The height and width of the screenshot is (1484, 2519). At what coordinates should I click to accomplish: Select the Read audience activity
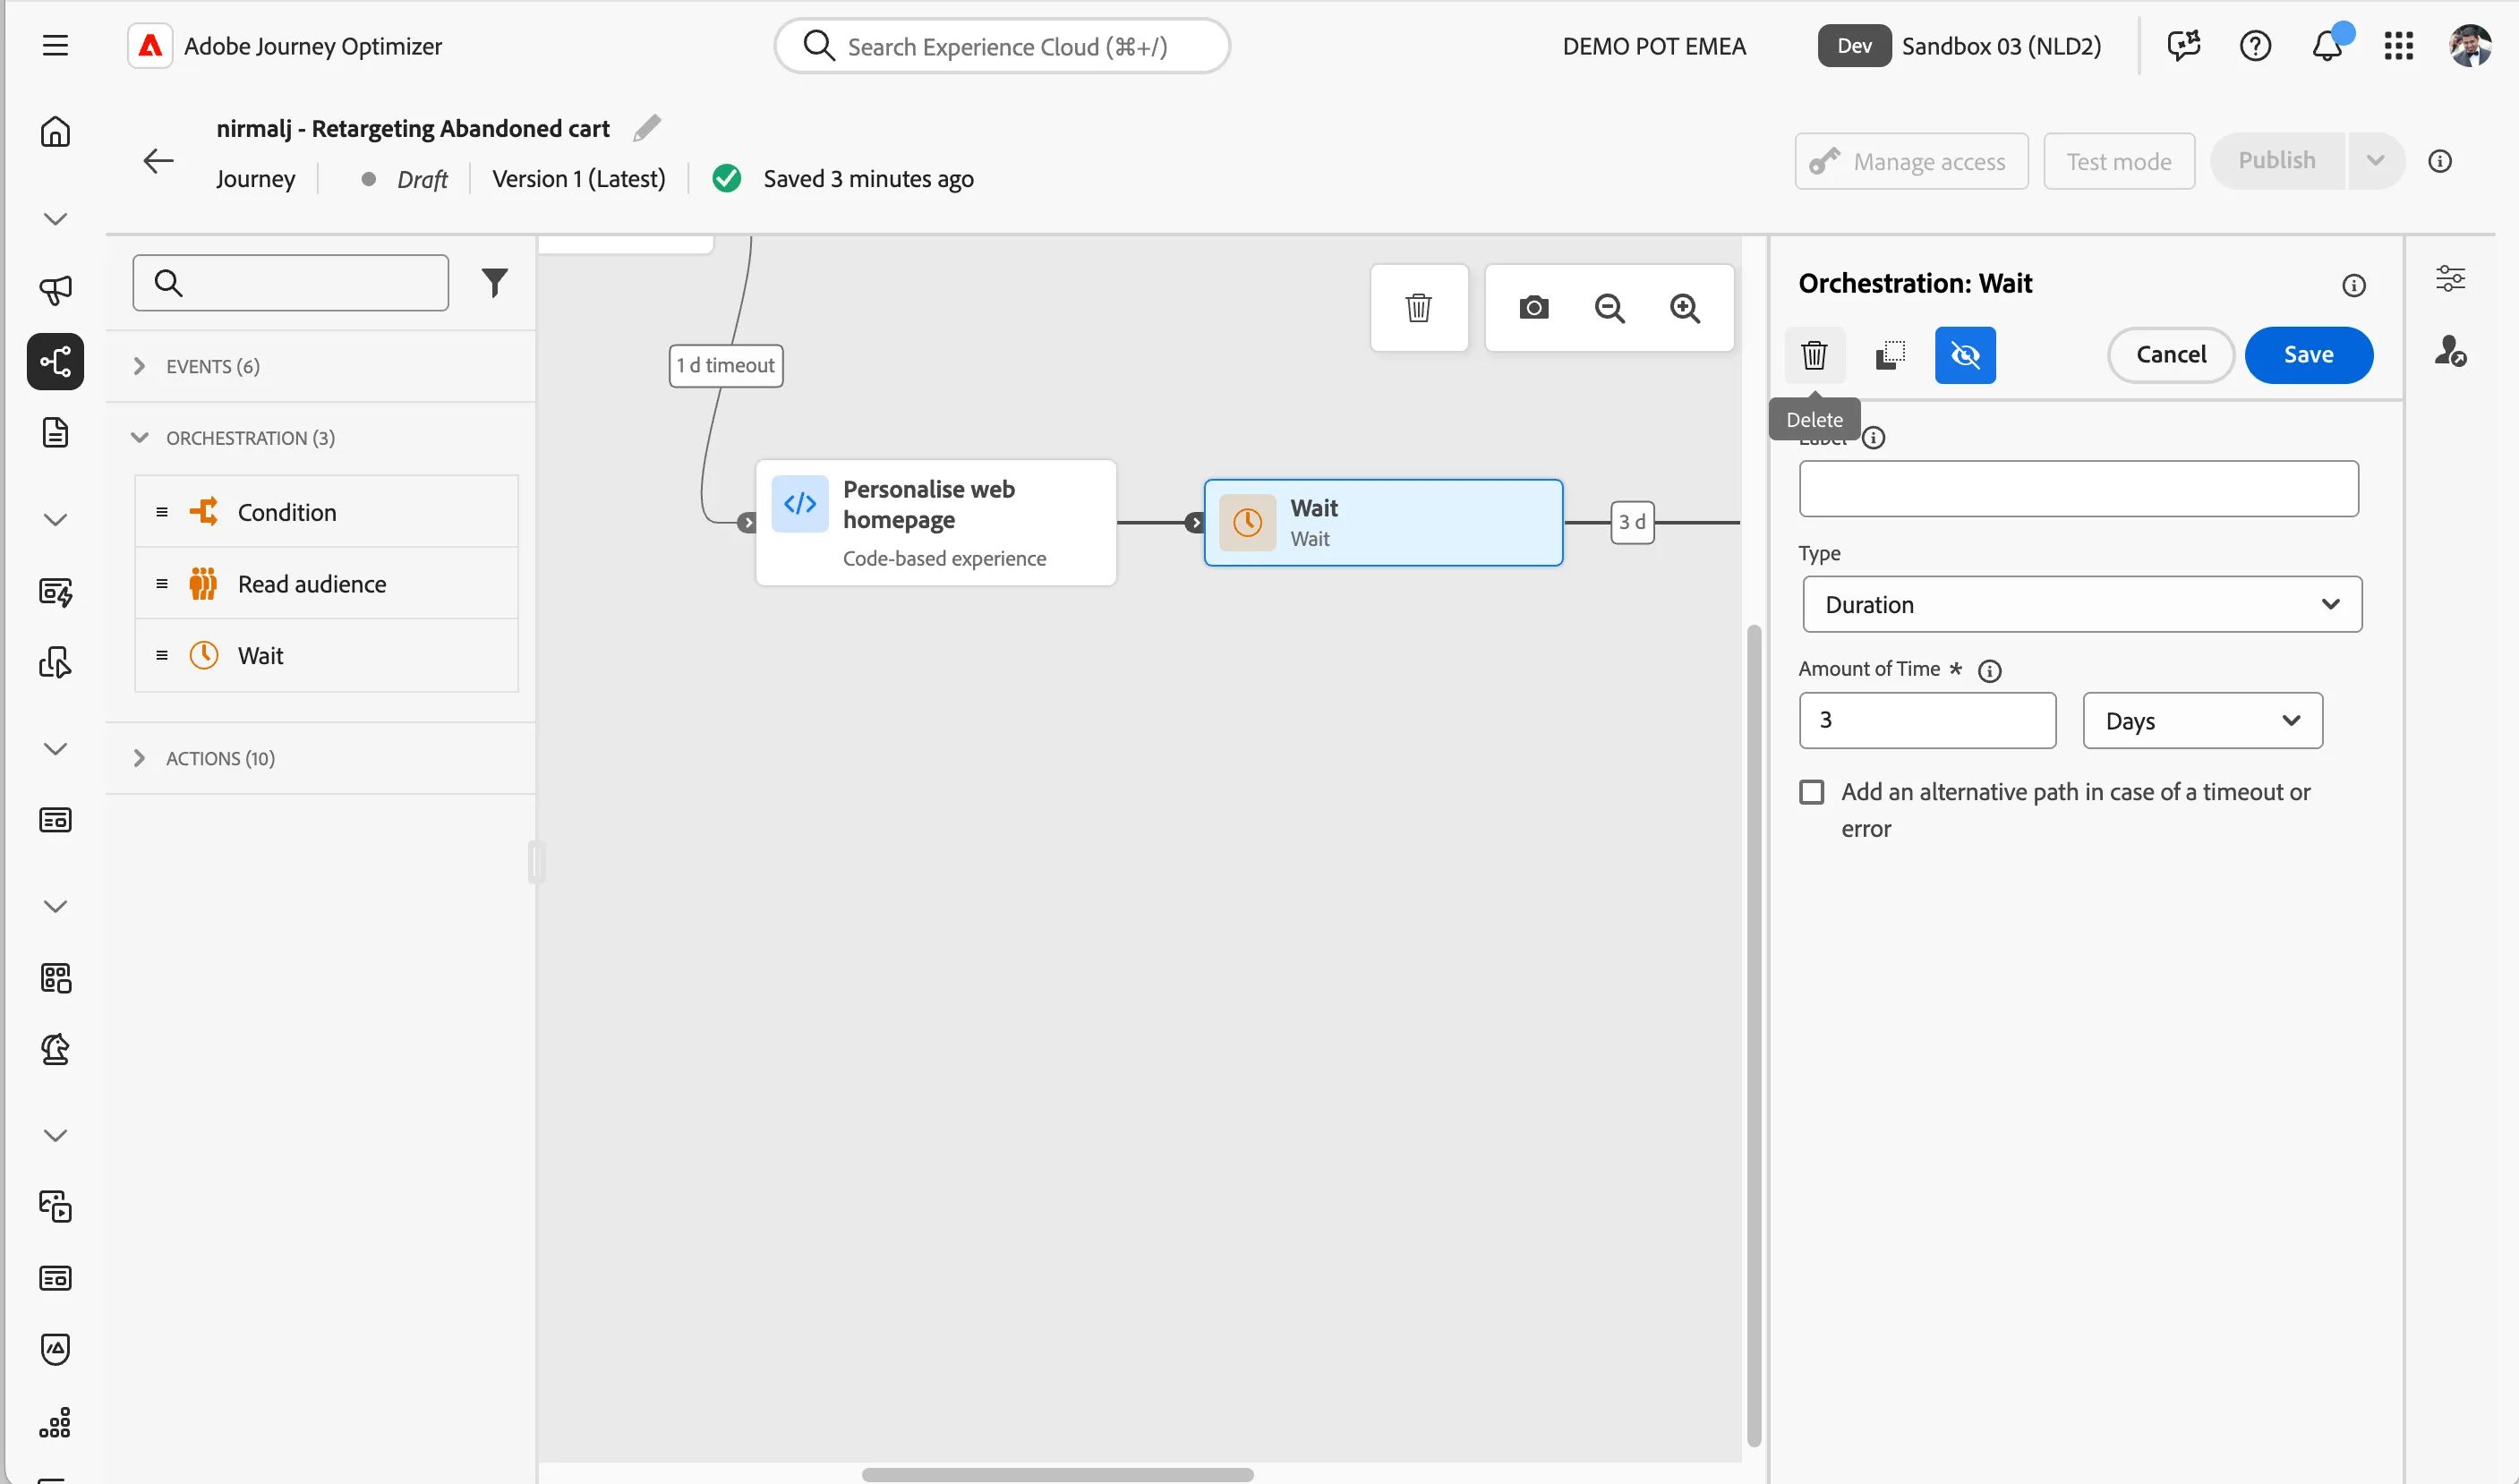click(326, 584)
